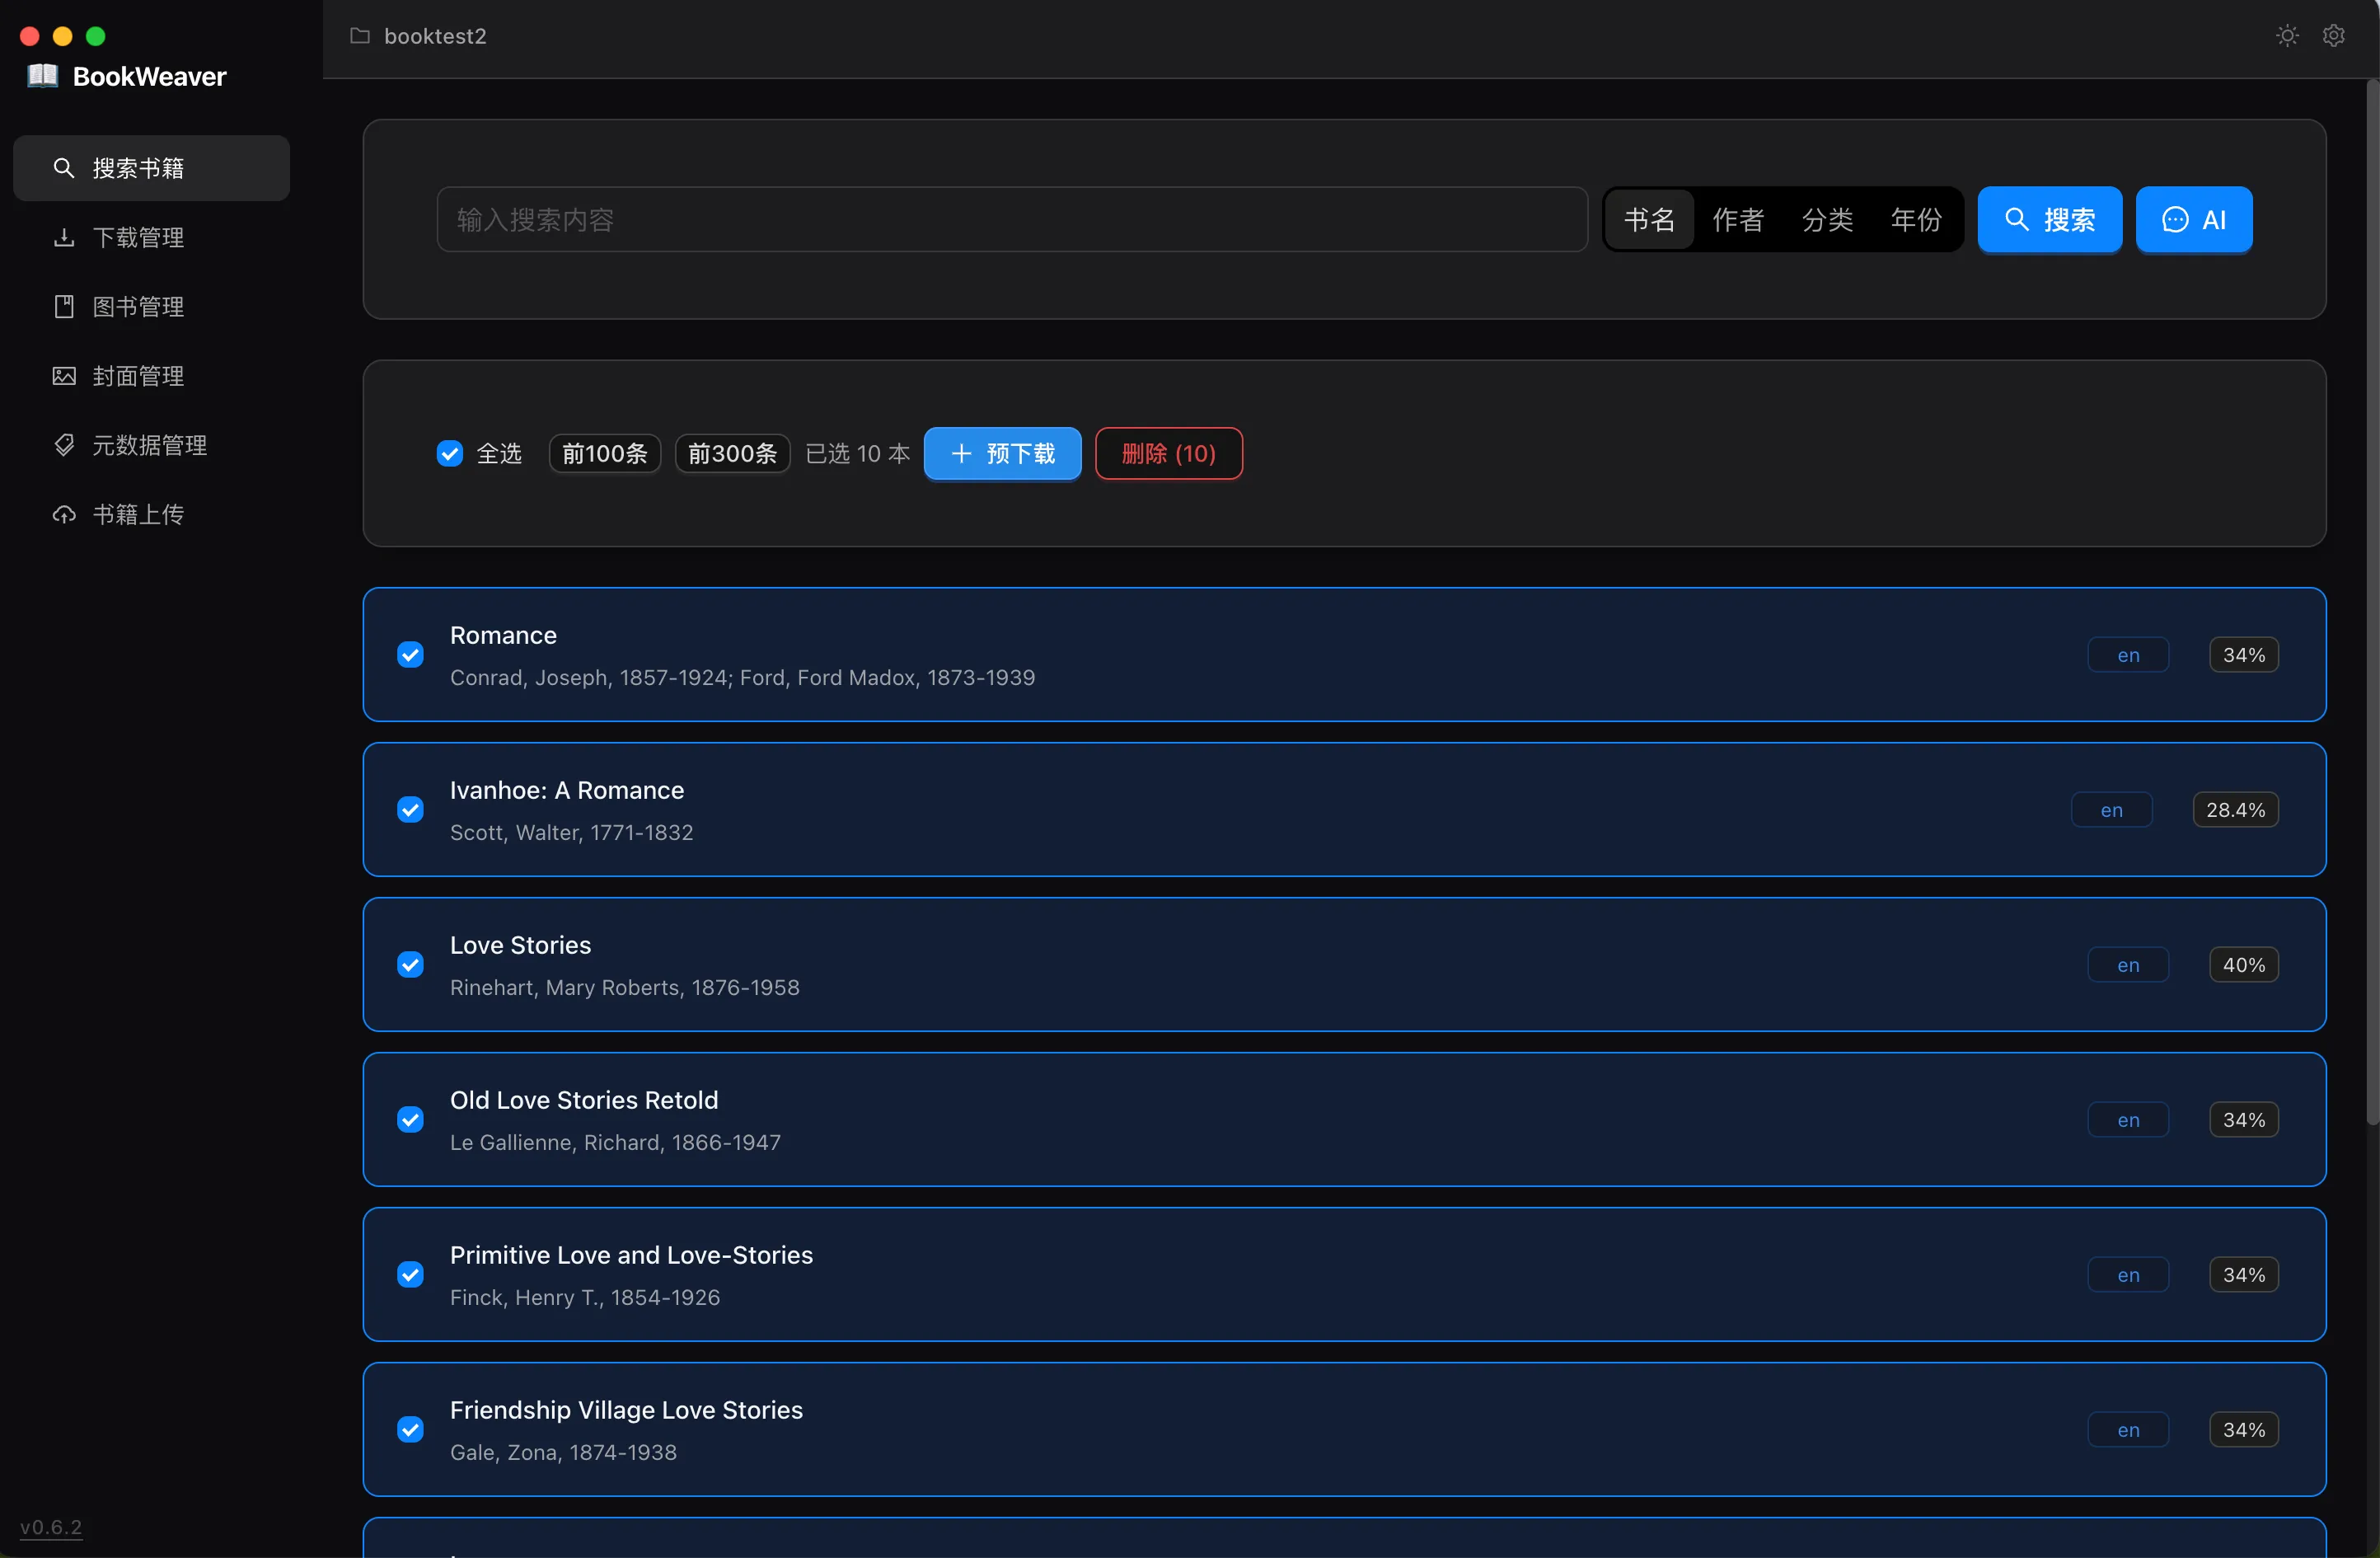The image size is (2380, 1558).
Task: Click the 预下载 pre-download button
Action: pos(1002,453)
